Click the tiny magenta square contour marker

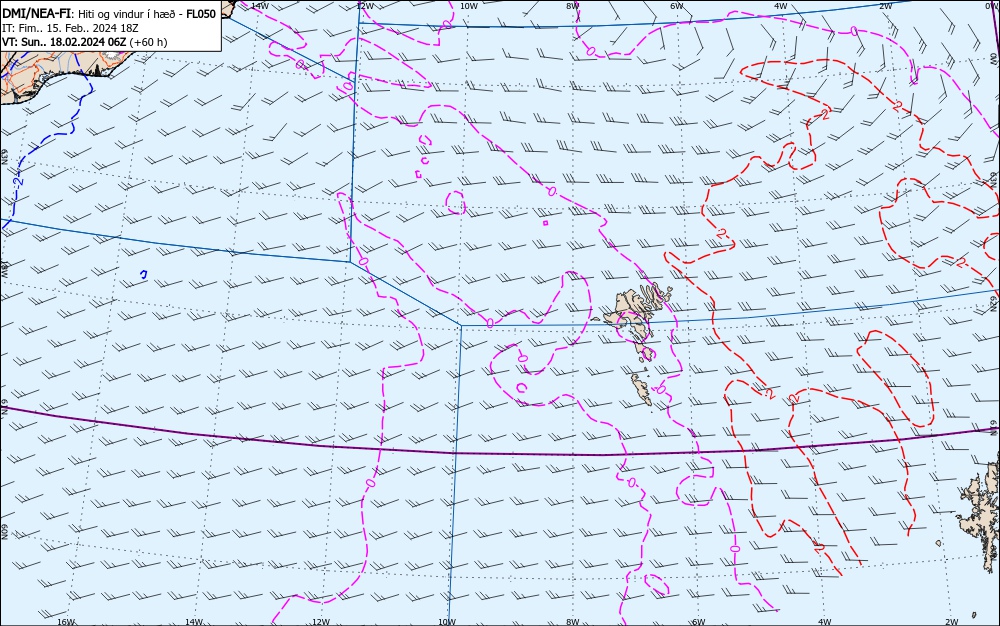(x=545, y=222)
